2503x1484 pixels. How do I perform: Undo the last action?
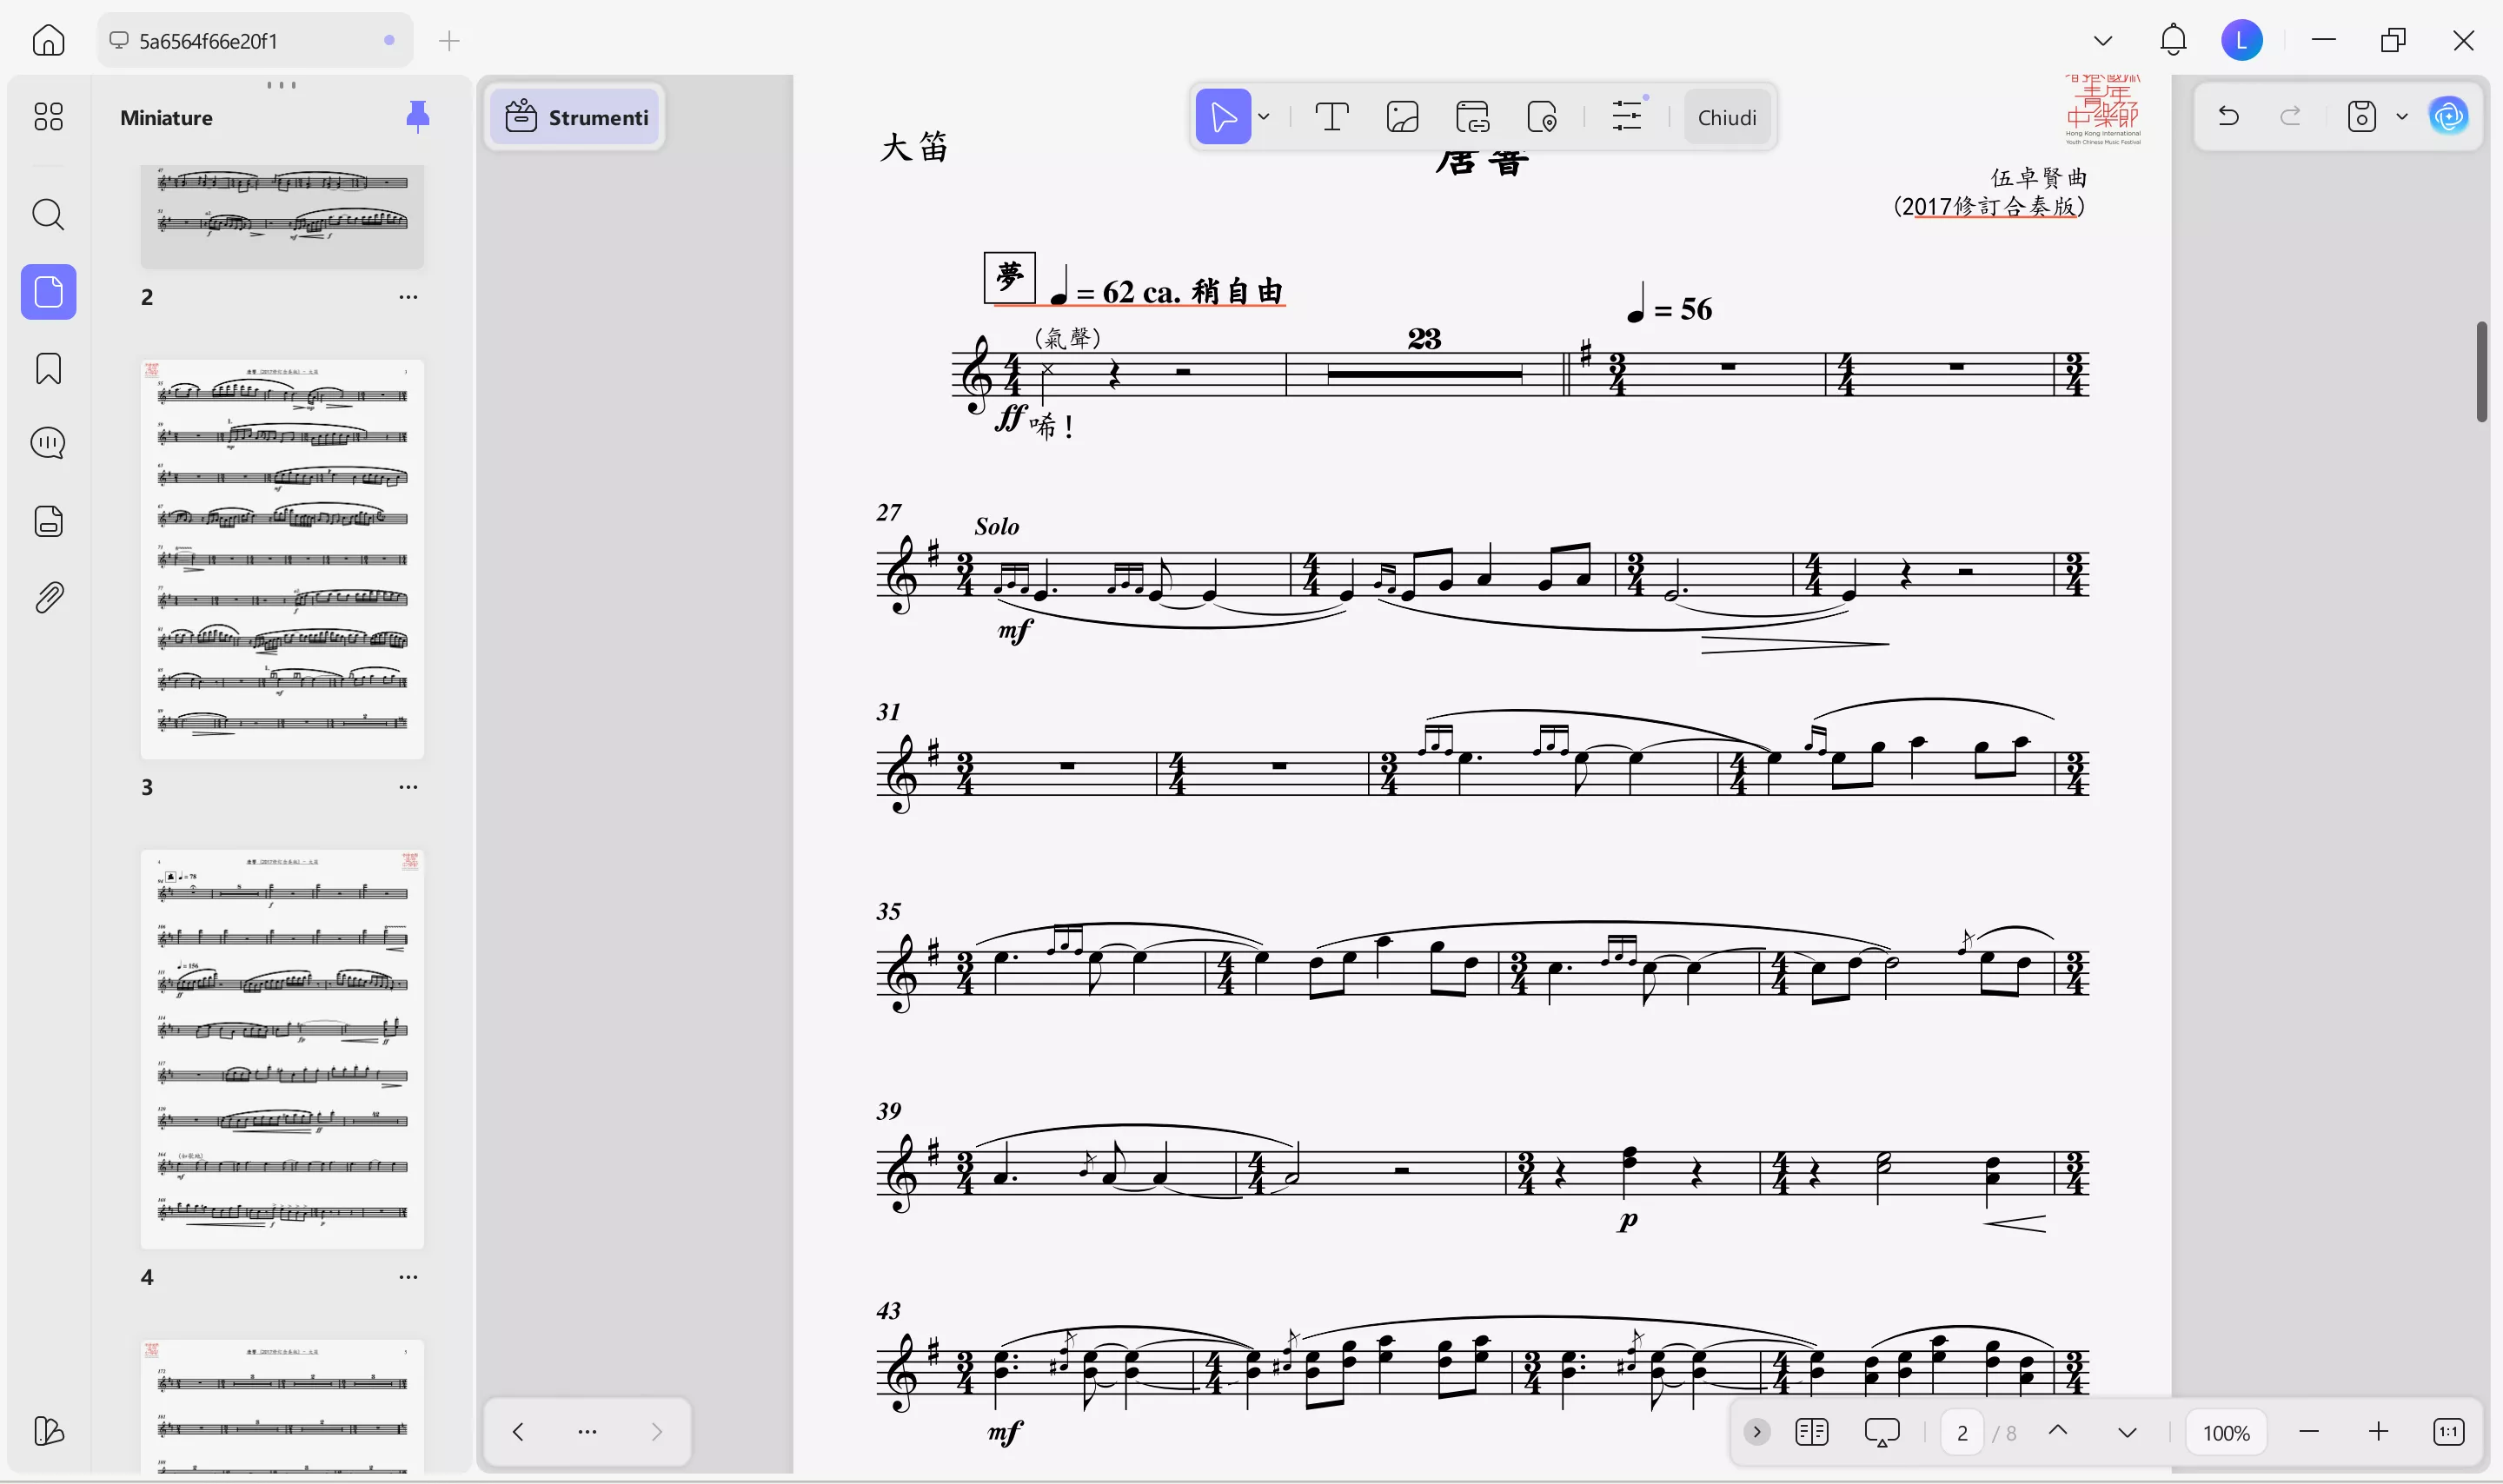(2229, 116)
